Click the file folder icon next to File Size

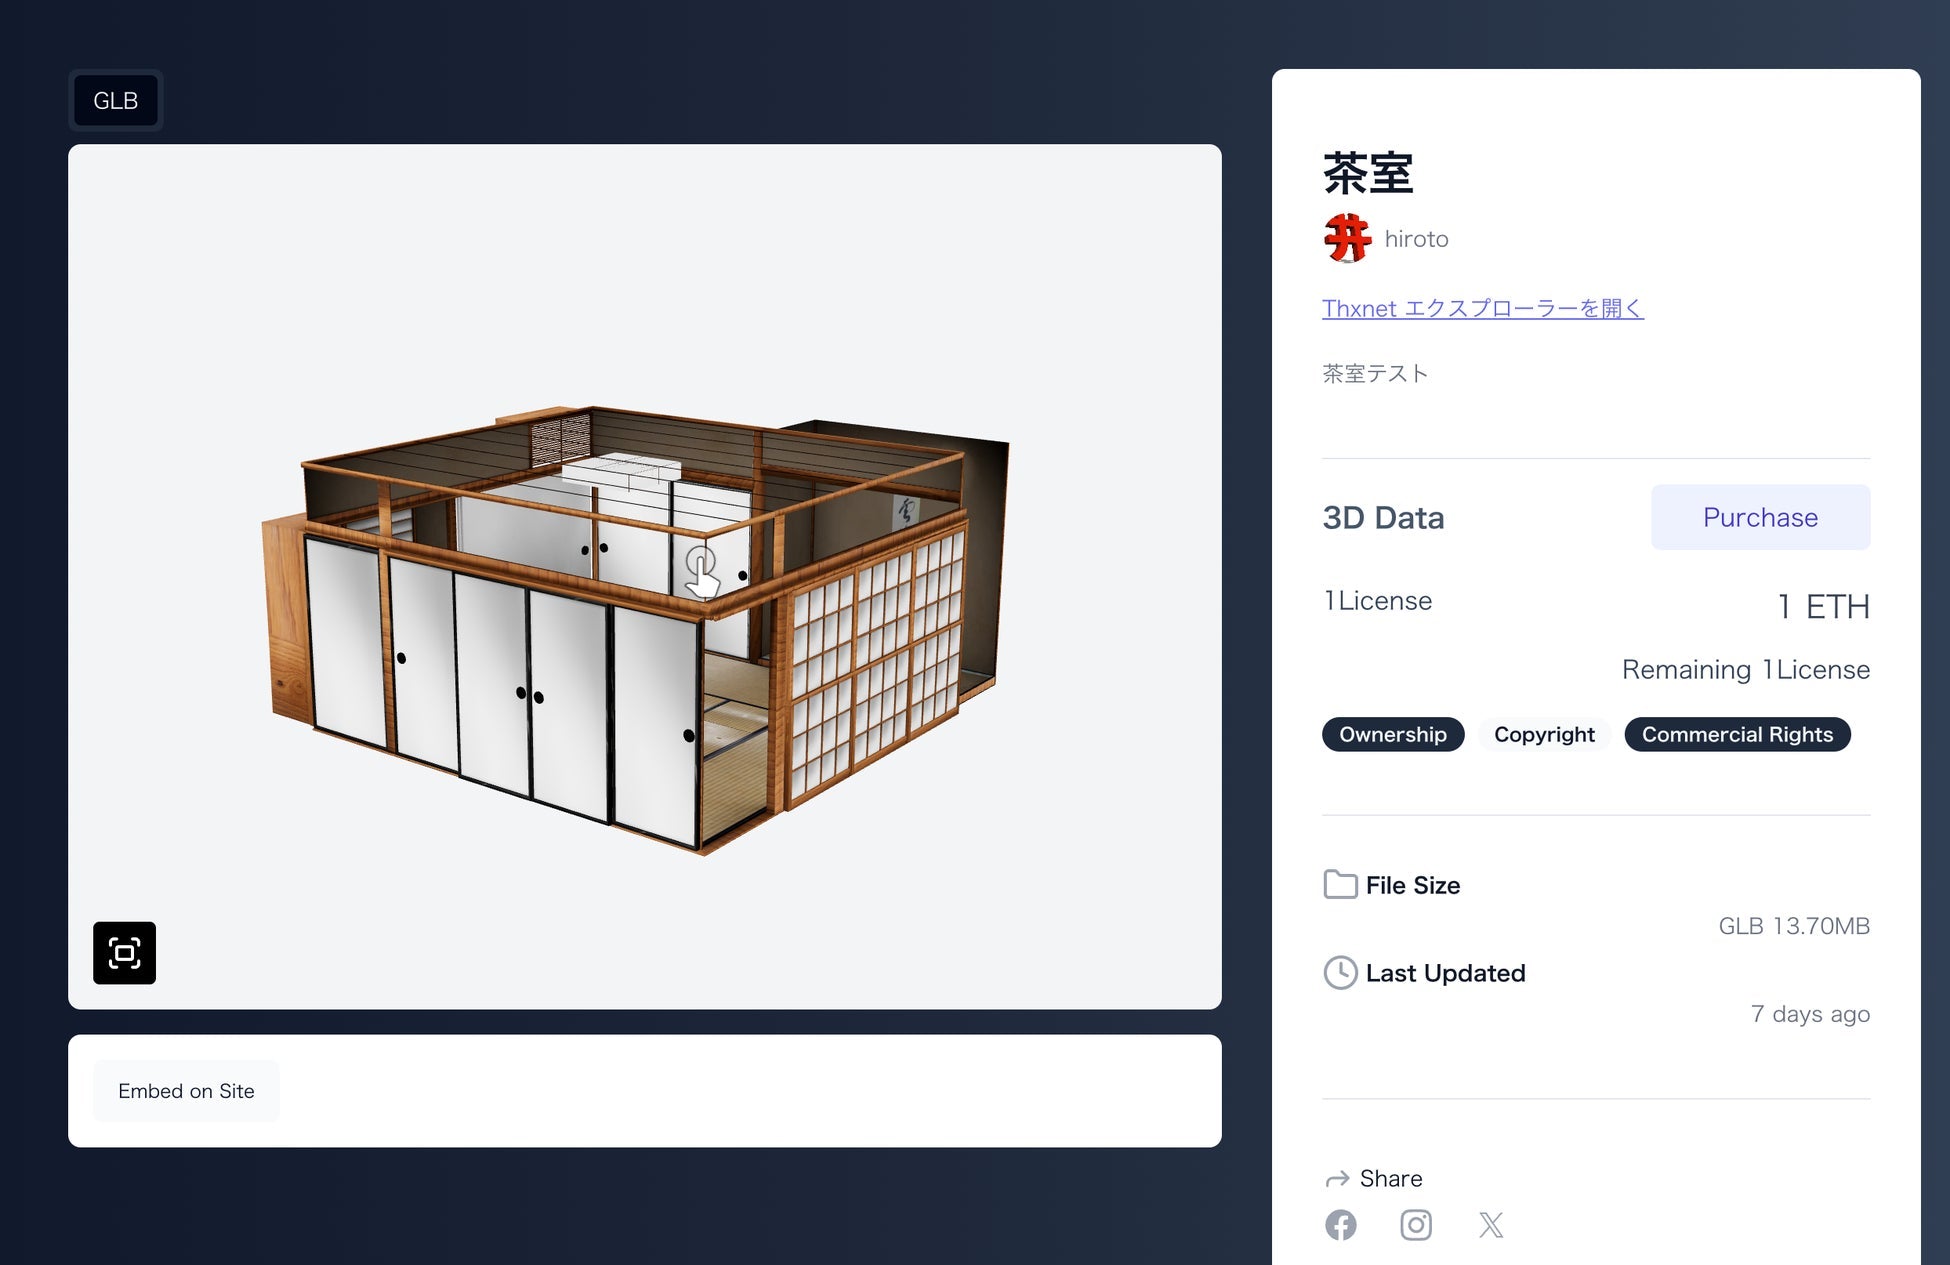1339,884
